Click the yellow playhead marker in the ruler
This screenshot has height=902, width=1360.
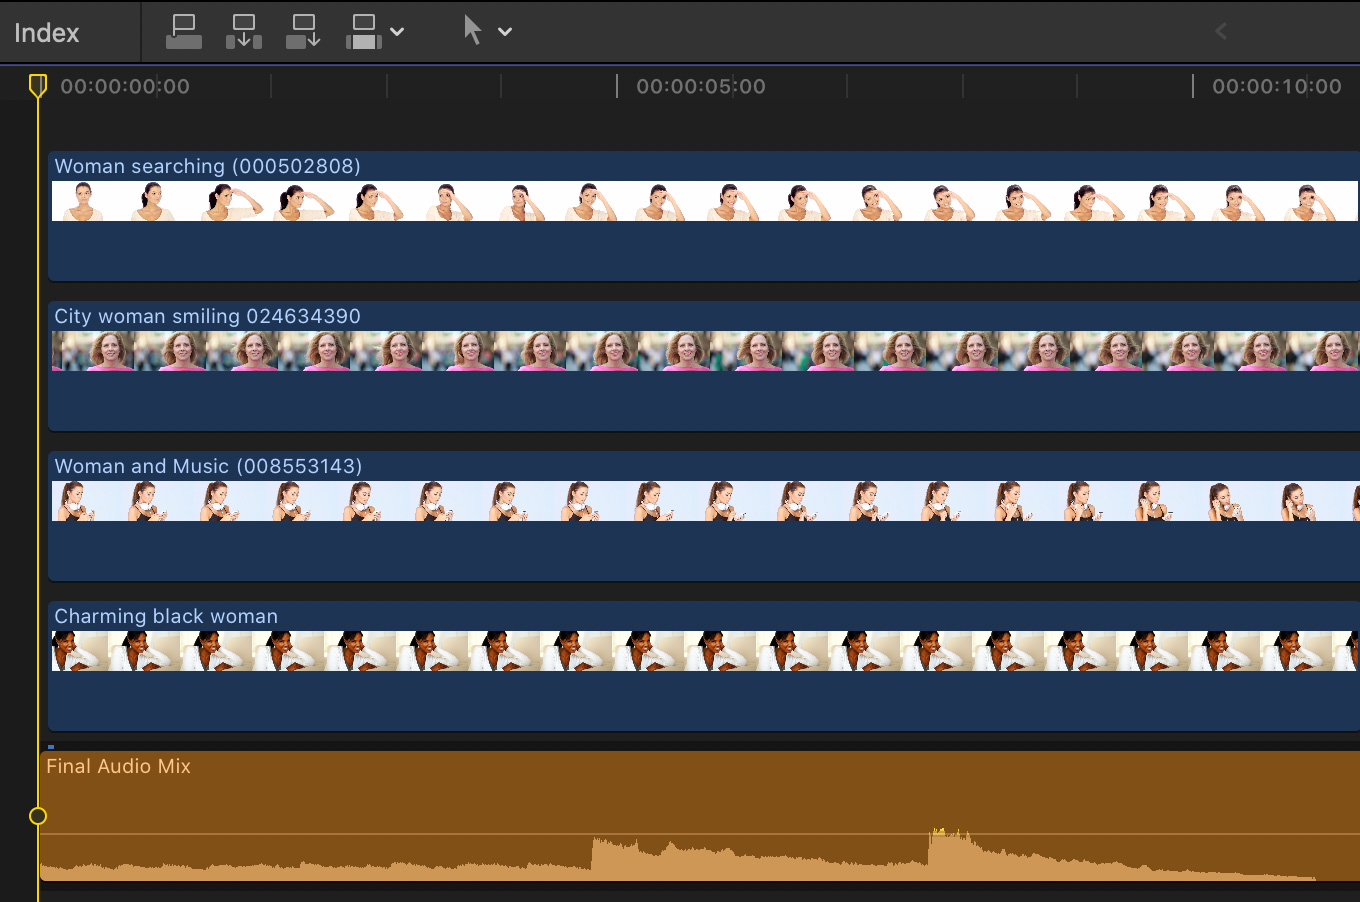pyautogui.click(x=38, y=85)
